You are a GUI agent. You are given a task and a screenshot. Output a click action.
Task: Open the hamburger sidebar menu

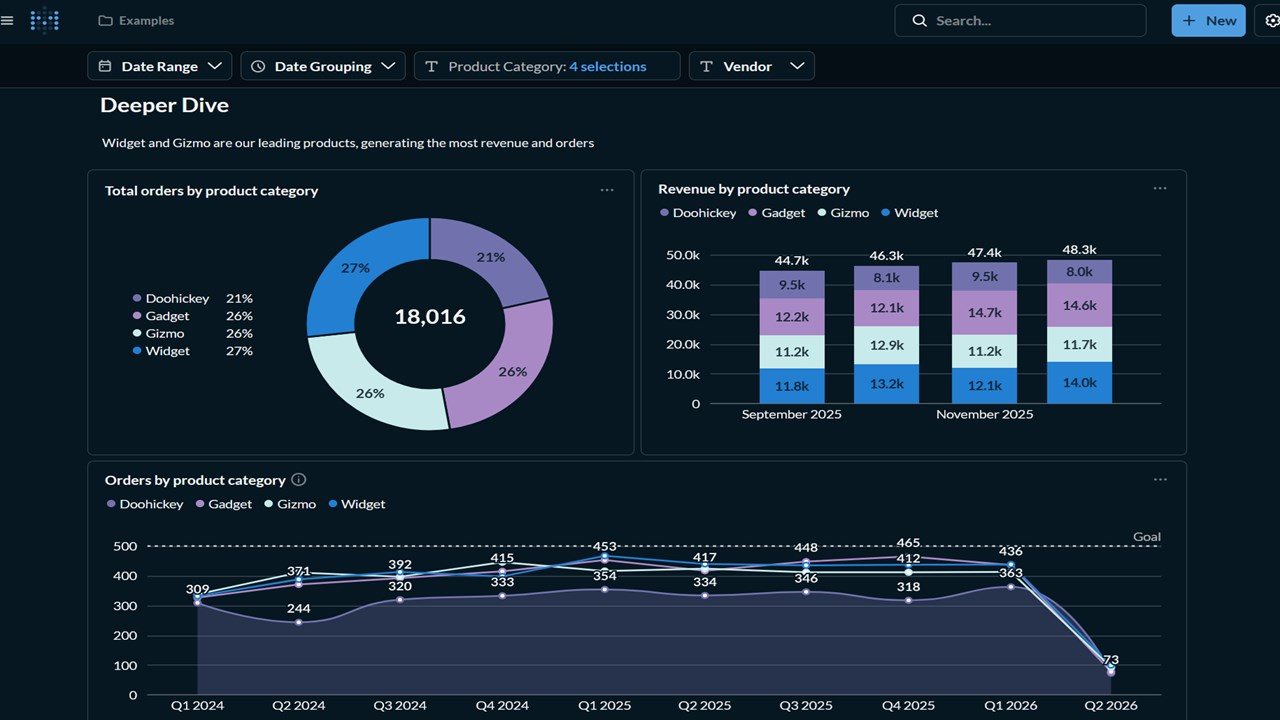point(8,20)
